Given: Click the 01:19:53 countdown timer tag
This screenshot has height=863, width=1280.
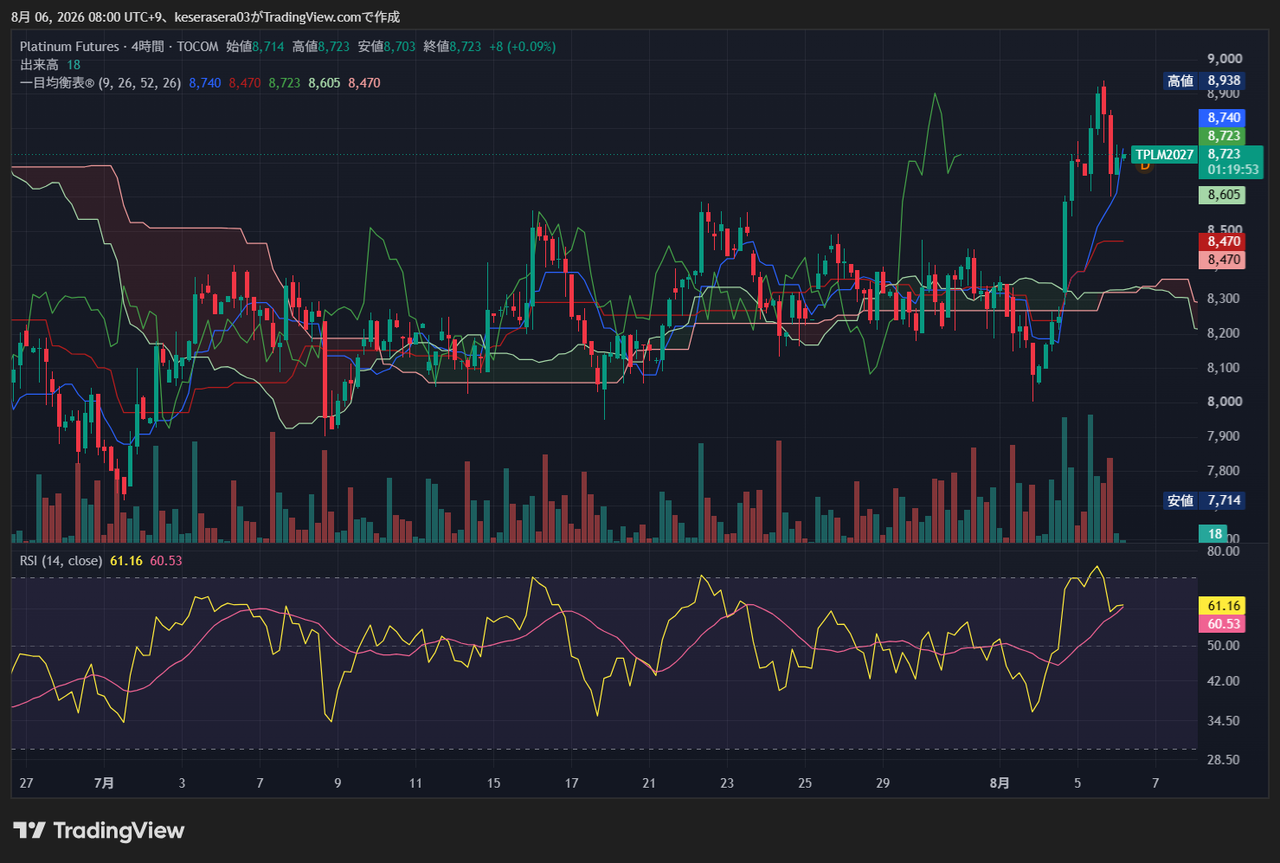Looking at the screenshot, I should 1232,170.
